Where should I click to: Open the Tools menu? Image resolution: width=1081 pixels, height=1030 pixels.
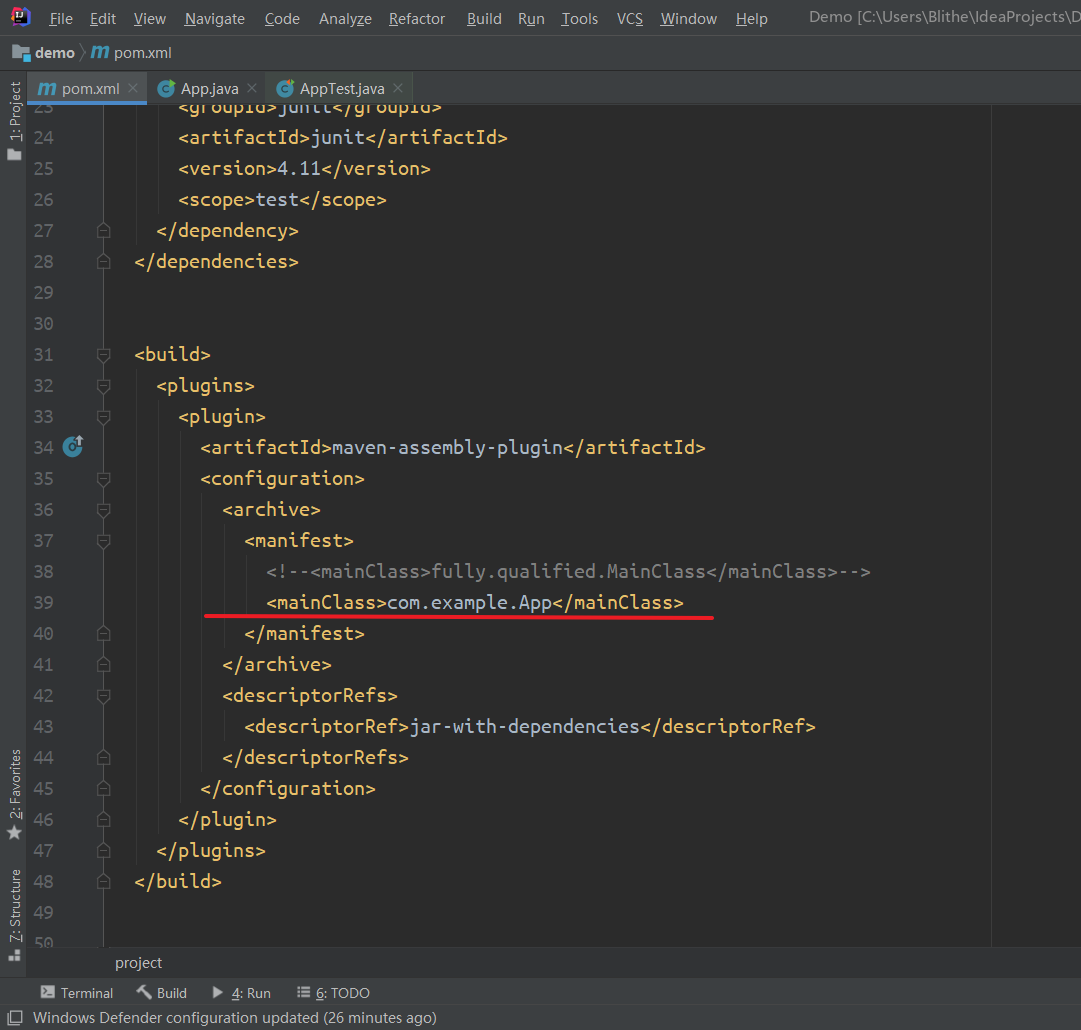[579, 19]
